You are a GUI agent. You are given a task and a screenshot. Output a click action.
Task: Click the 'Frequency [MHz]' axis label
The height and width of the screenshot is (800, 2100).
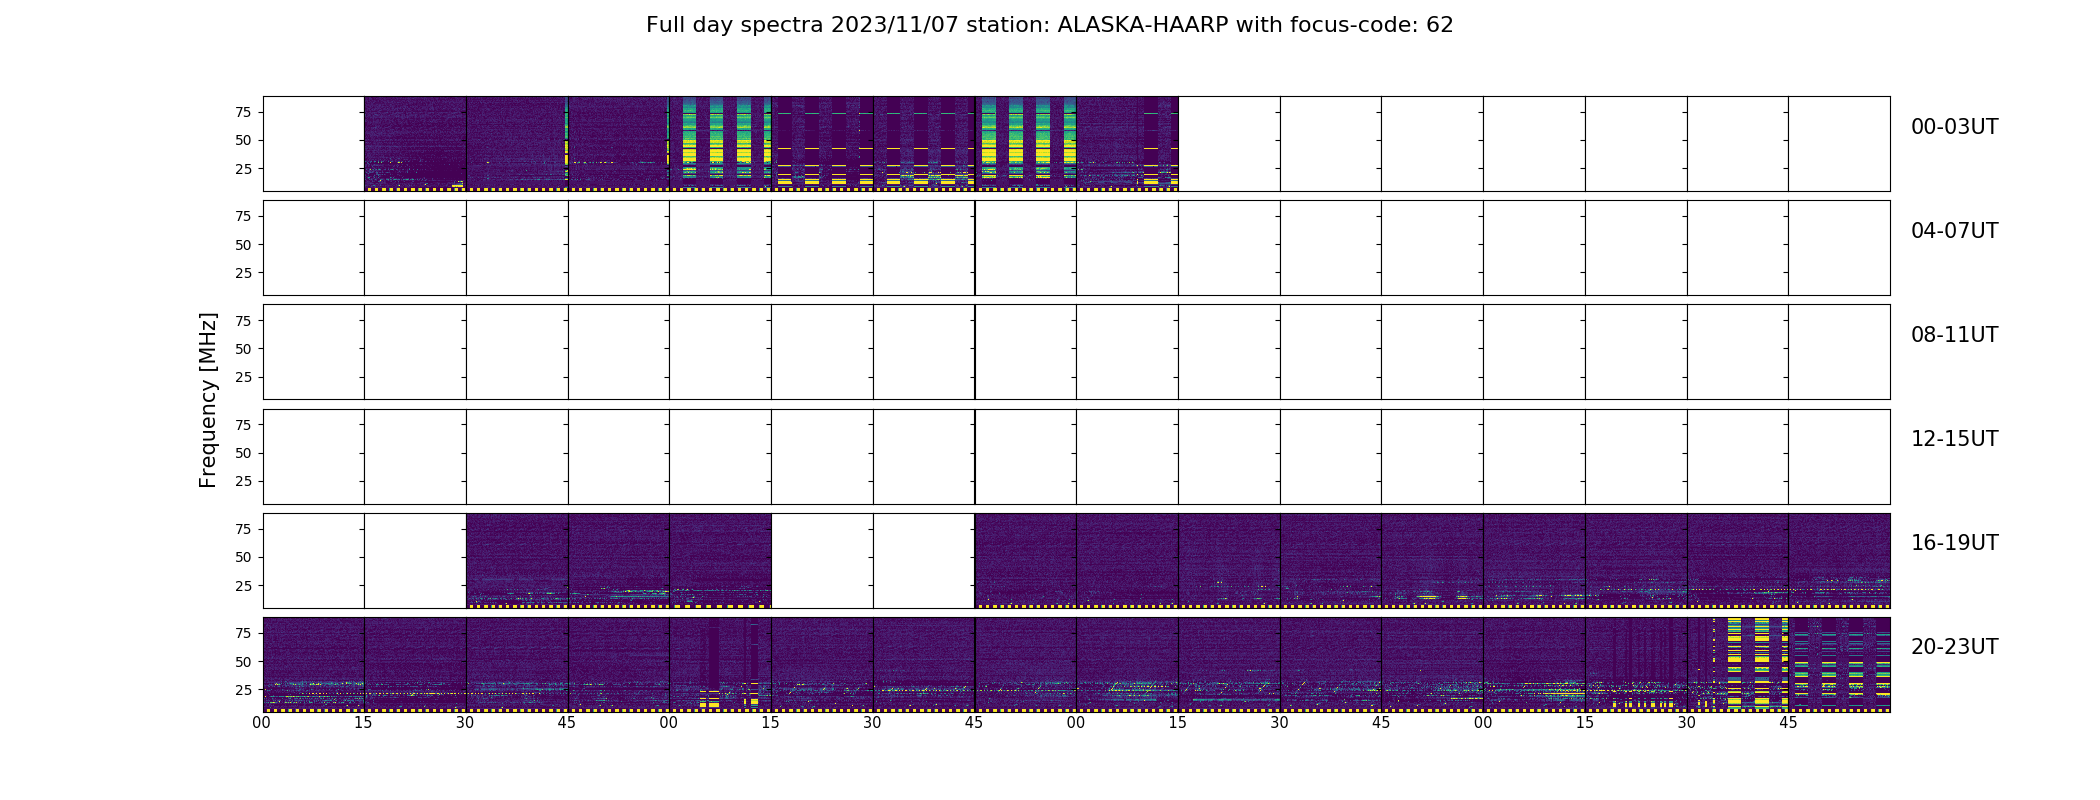[208, 400]
